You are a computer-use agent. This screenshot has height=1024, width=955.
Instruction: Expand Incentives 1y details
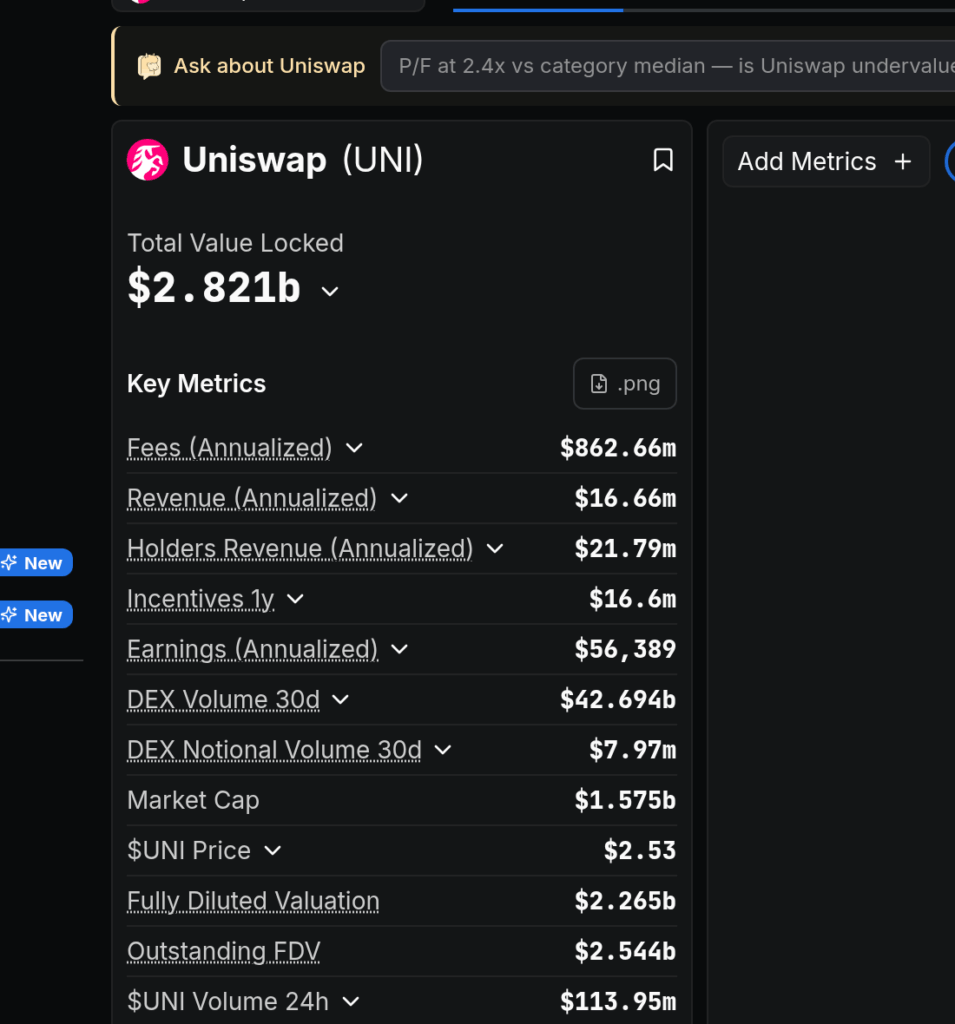295,599
